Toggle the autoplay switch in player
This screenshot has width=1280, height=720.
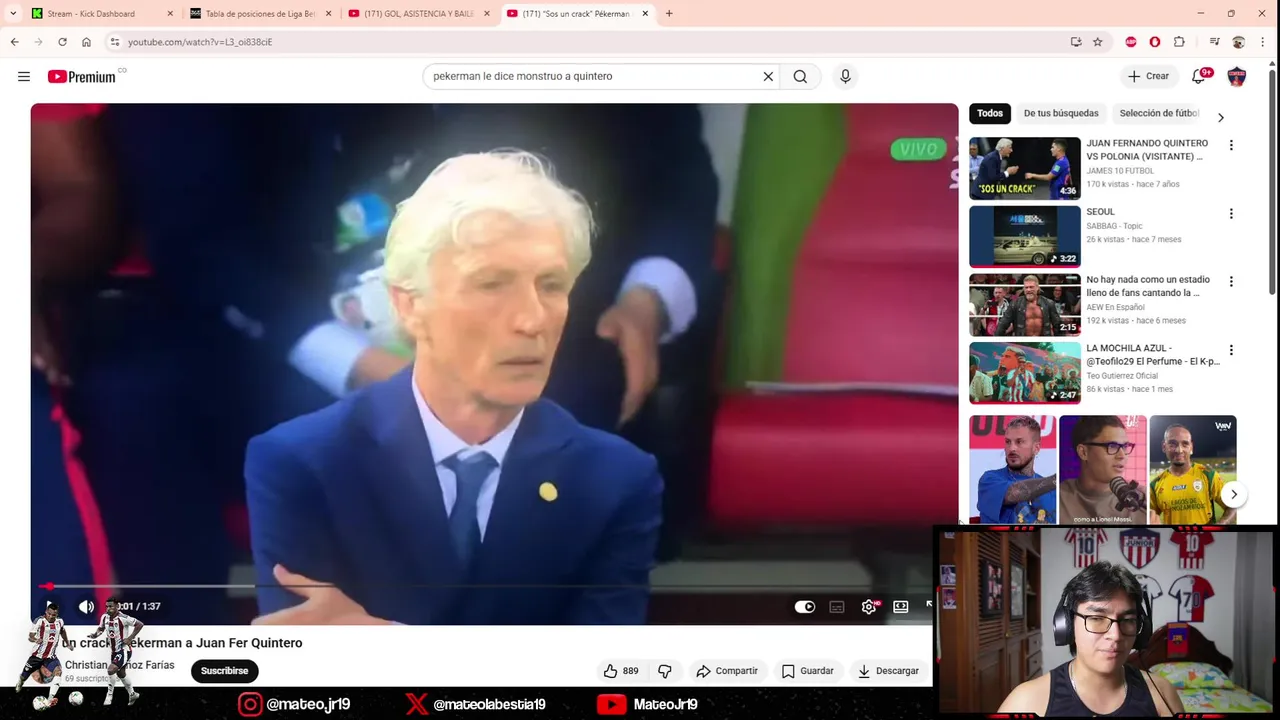coord(805,607)
